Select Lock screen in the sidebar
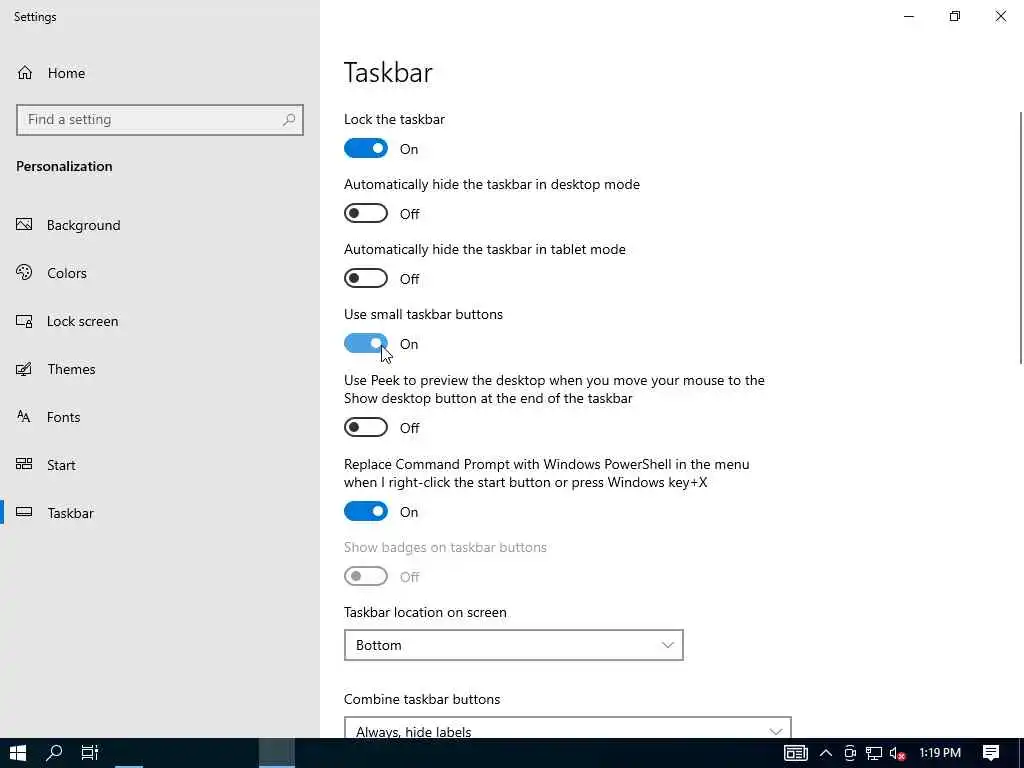 159,321
